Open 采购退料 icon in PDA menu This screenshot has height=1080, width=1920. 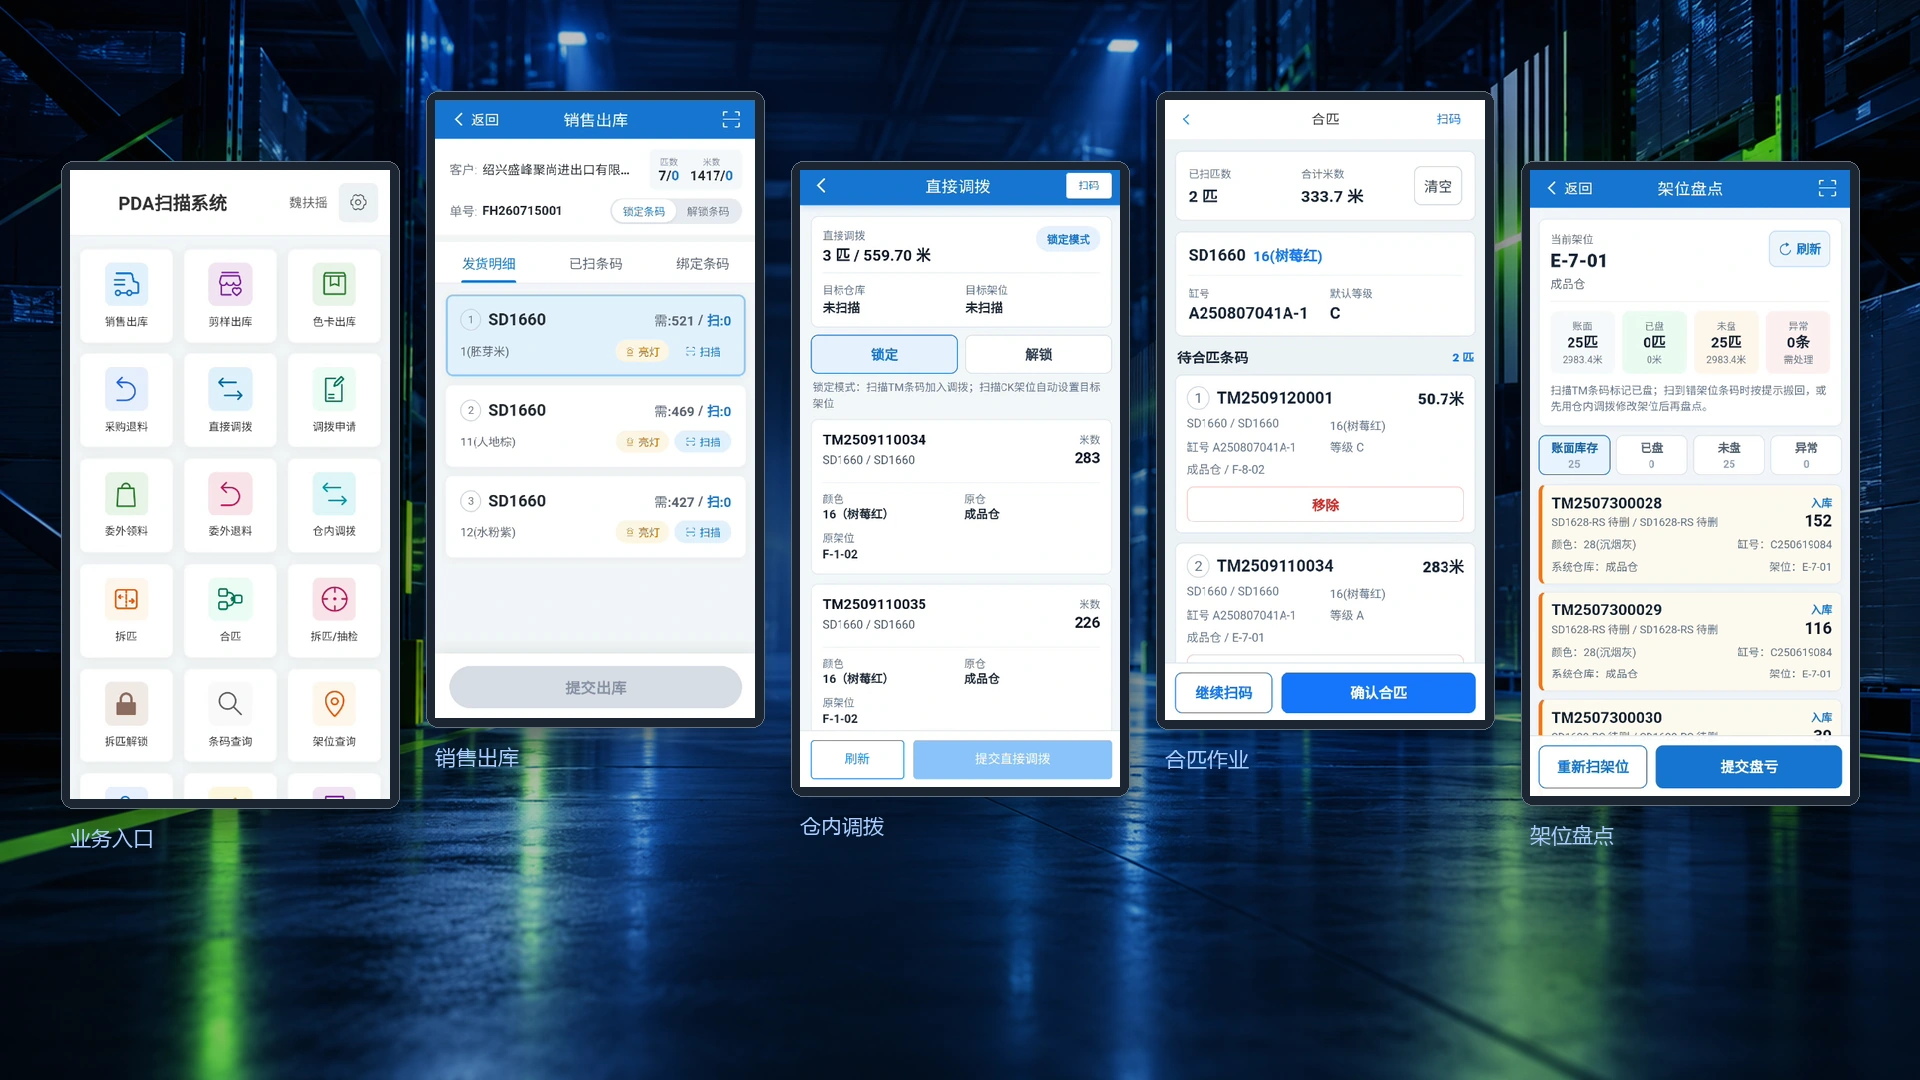click(x=126, y=389)
